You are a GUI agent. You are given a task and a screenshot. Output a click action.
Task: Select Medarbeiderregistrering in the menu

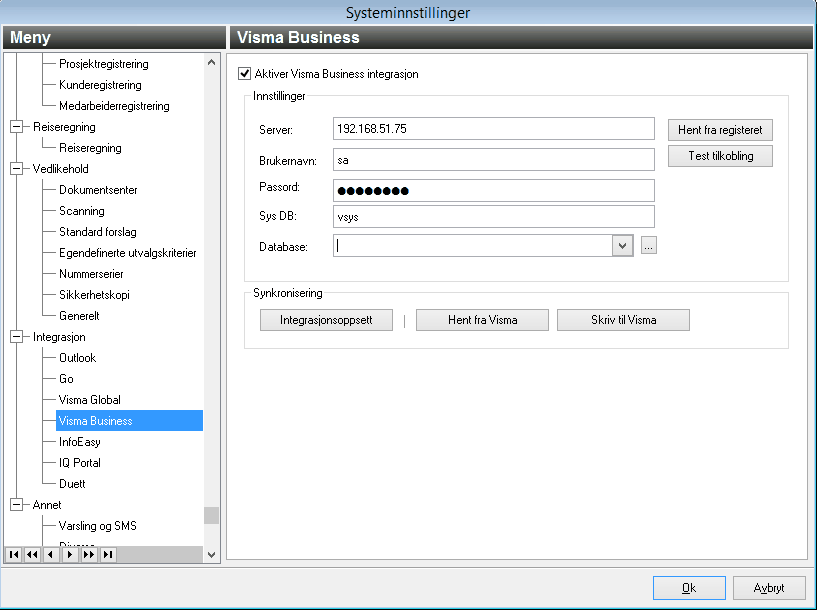[114, 106]
